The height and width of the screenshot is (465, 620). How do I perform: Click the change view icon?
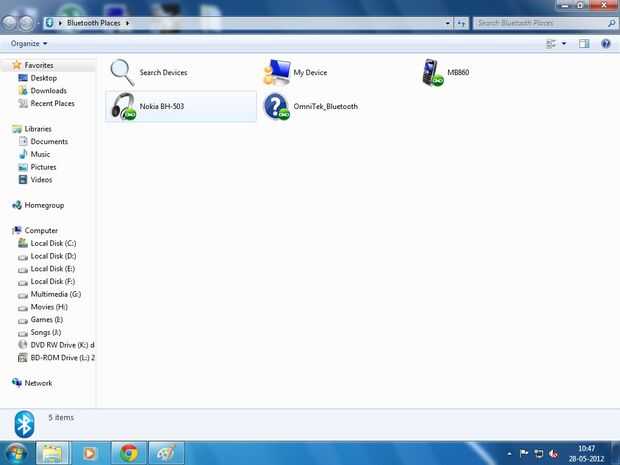click(x=551, y=43)
